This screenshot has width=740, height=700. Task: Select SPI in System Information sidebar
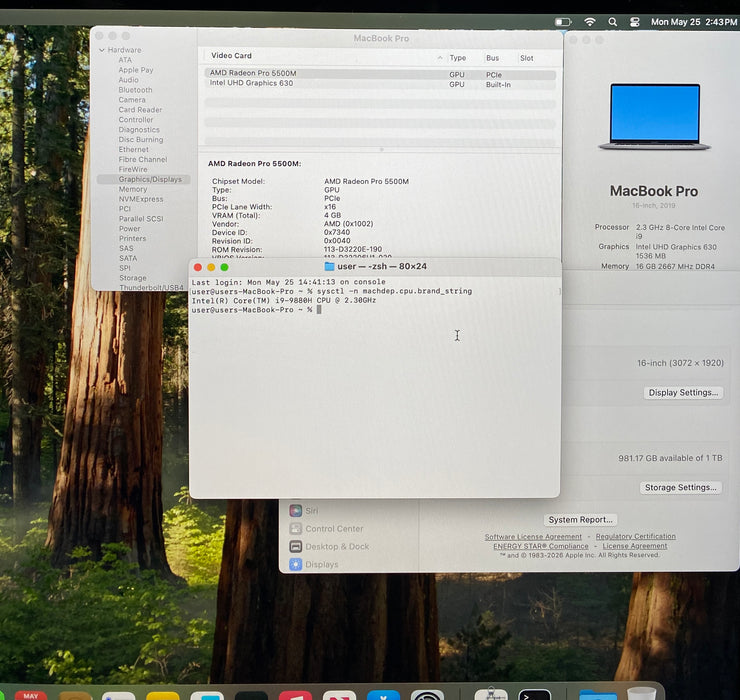pos(125,268)
